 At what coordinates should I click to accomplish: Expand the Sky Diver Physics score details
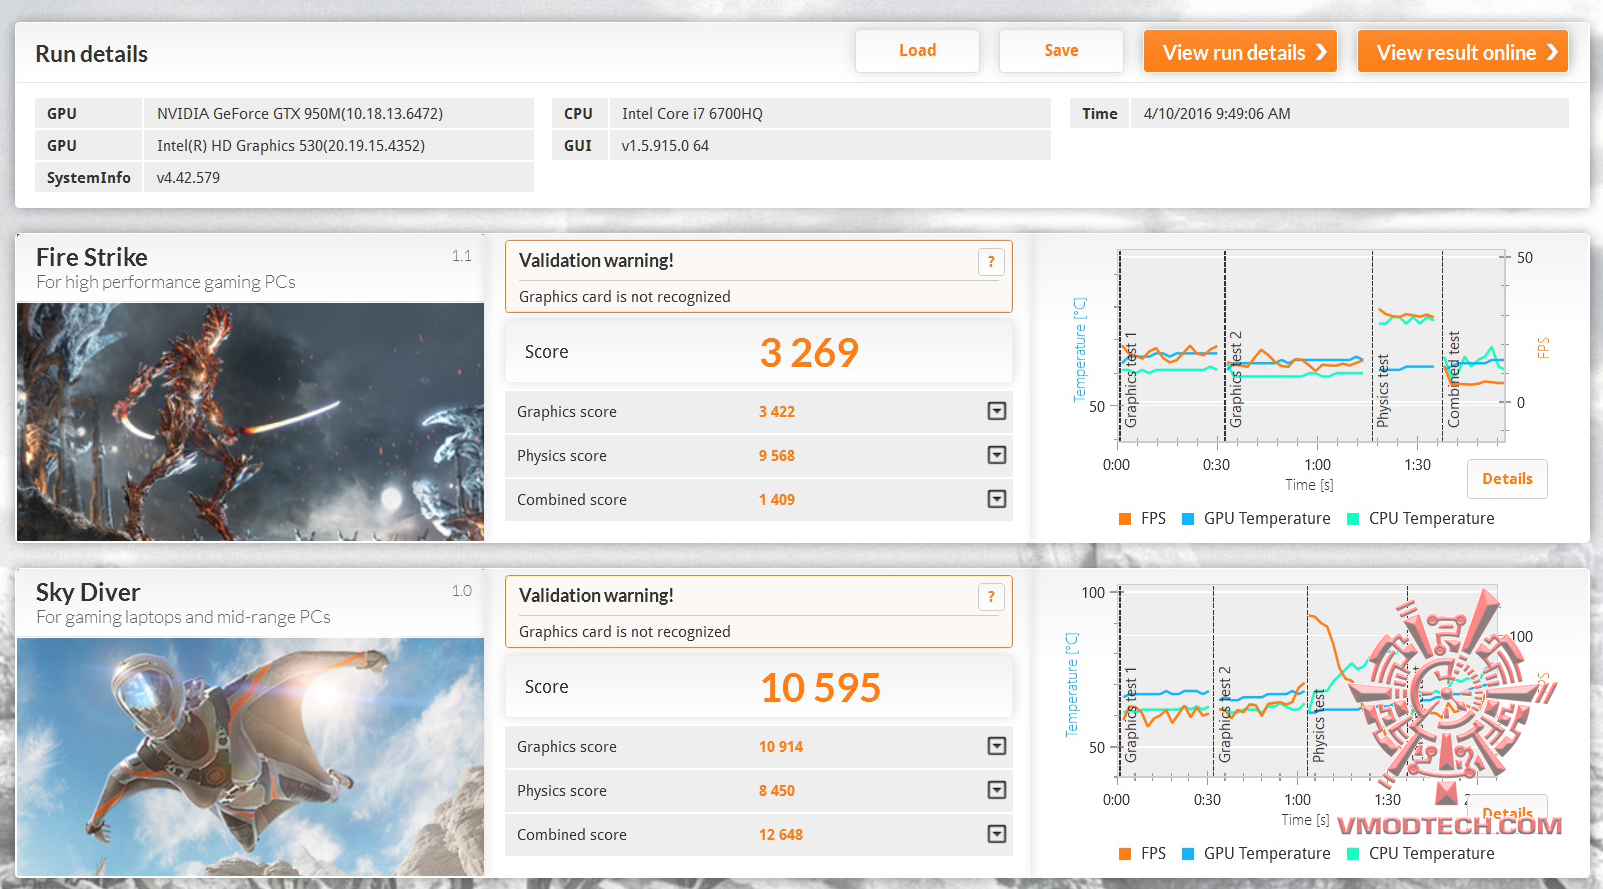tap(997, 790)
